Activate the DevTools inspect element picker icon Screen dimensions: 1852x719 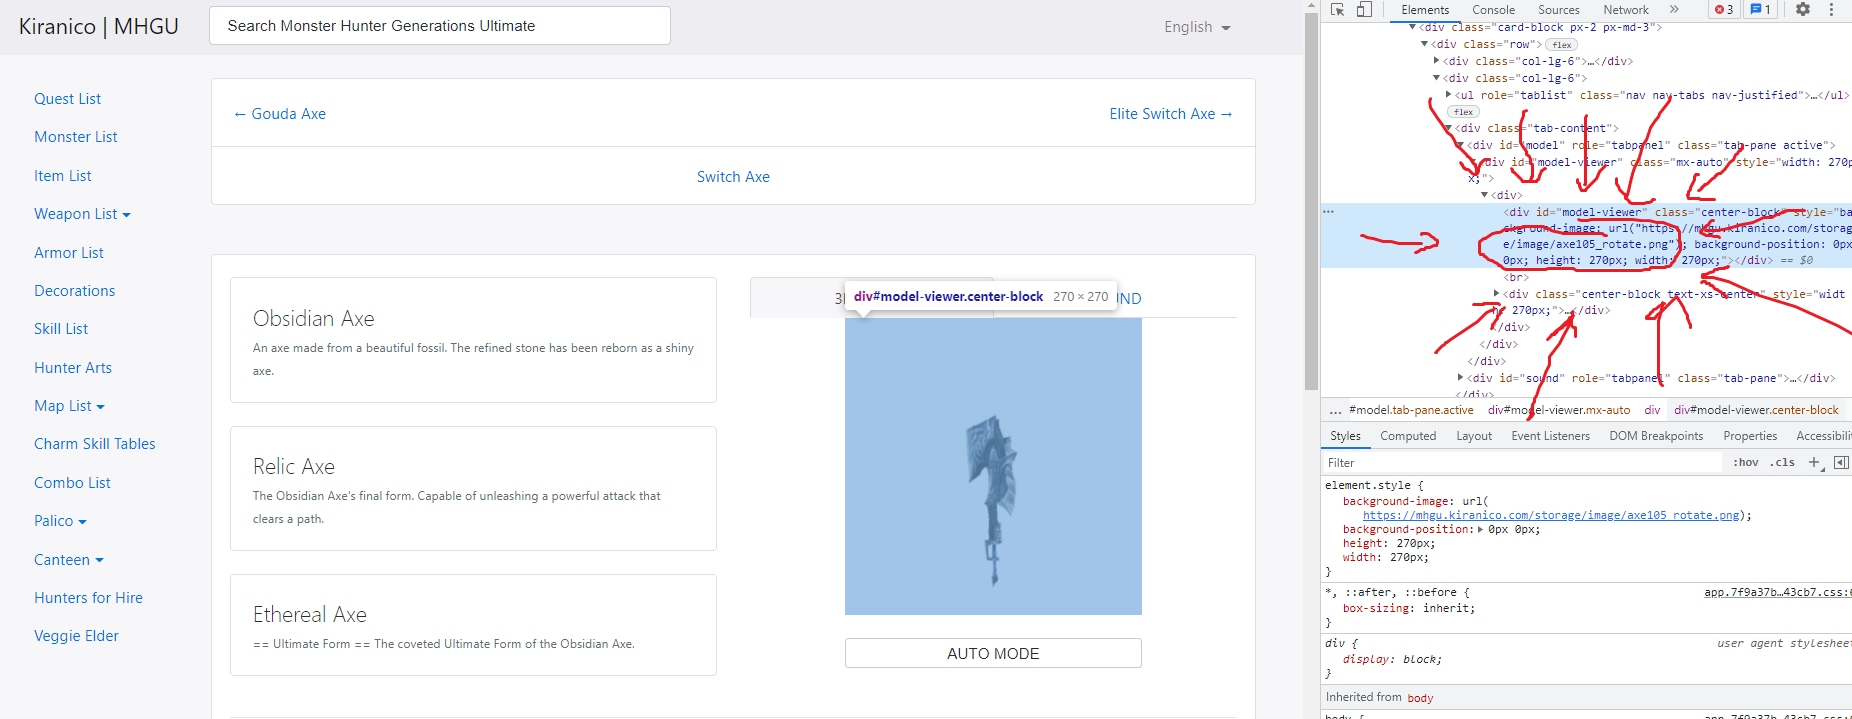click(x=1338, y=9)
